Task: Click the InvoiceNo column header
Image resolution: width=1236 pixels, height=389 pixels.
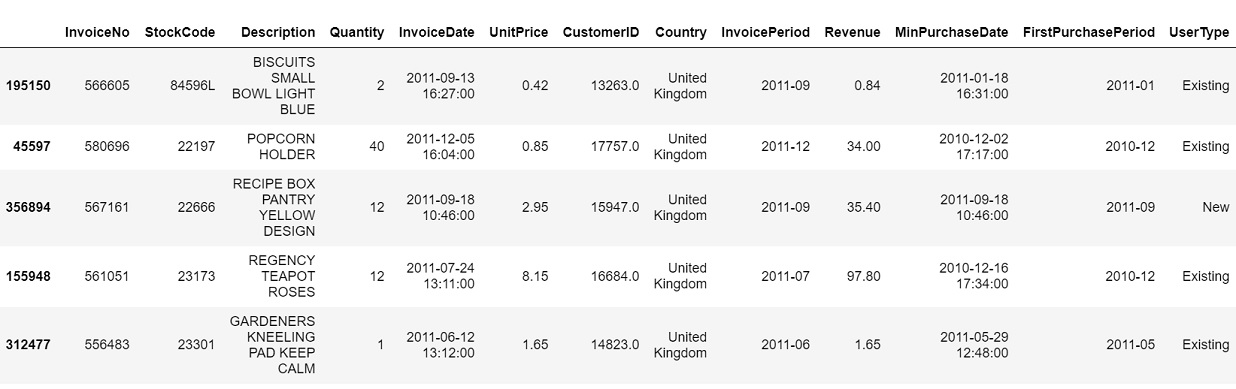Action: point(97,32)
